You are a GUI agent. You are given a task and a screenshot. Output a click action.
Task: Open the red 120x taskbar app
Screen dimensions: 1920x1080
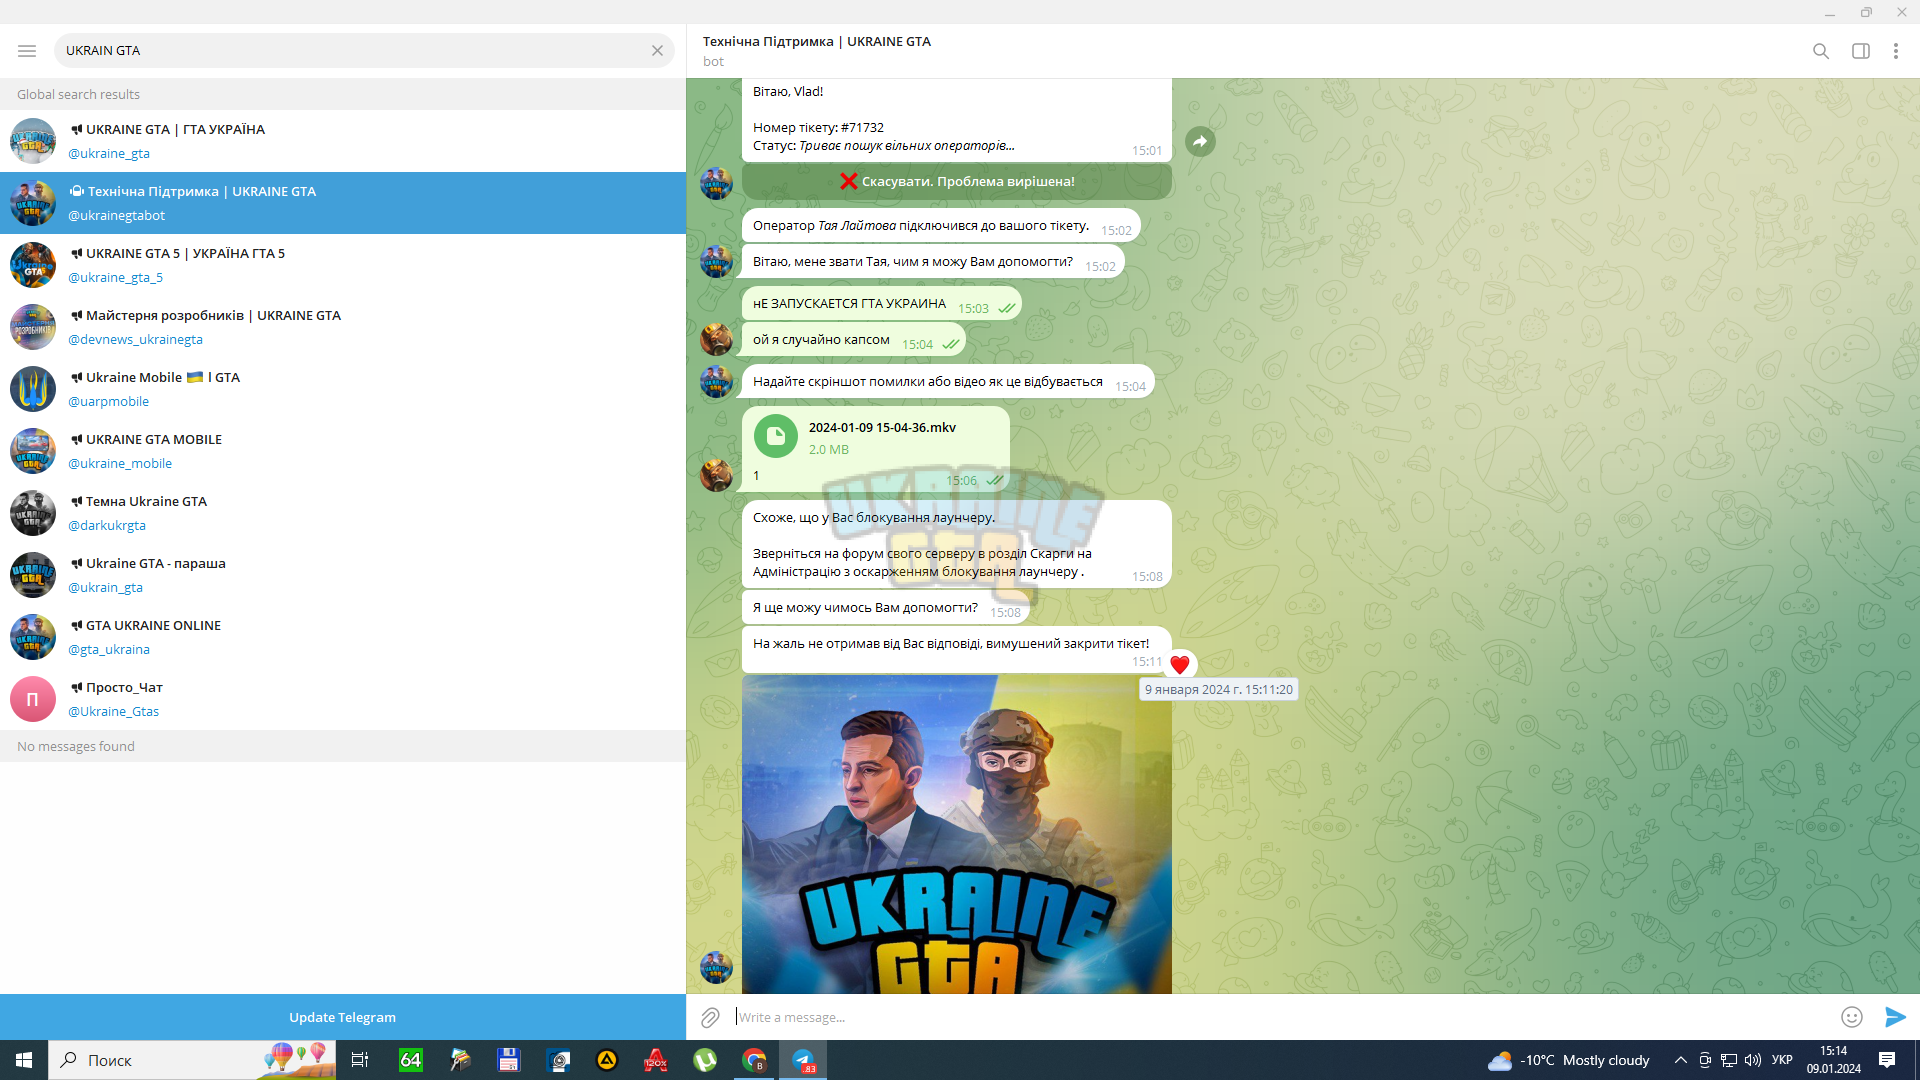coord(656,1060)
